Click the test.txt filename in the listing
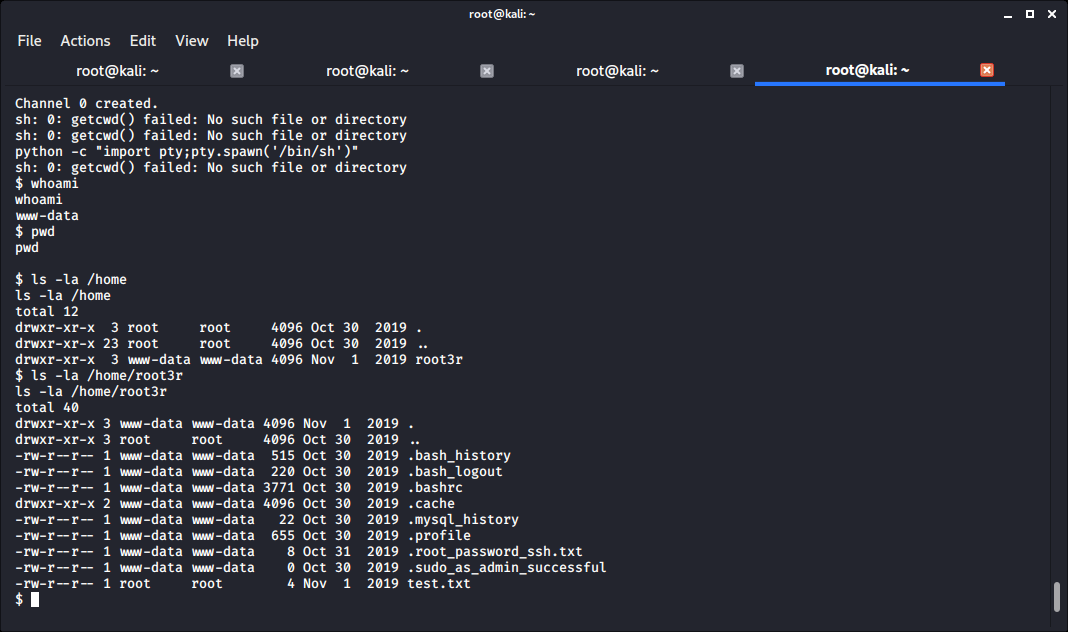 (x=438, y=584)
